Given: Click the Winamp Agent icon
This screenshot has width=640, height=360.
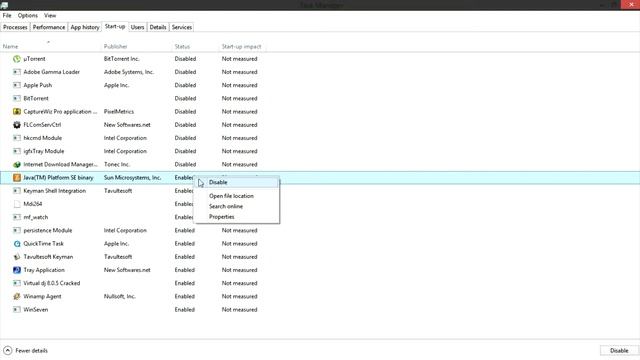Looking at the screenshot, I should tap(17, 296).
